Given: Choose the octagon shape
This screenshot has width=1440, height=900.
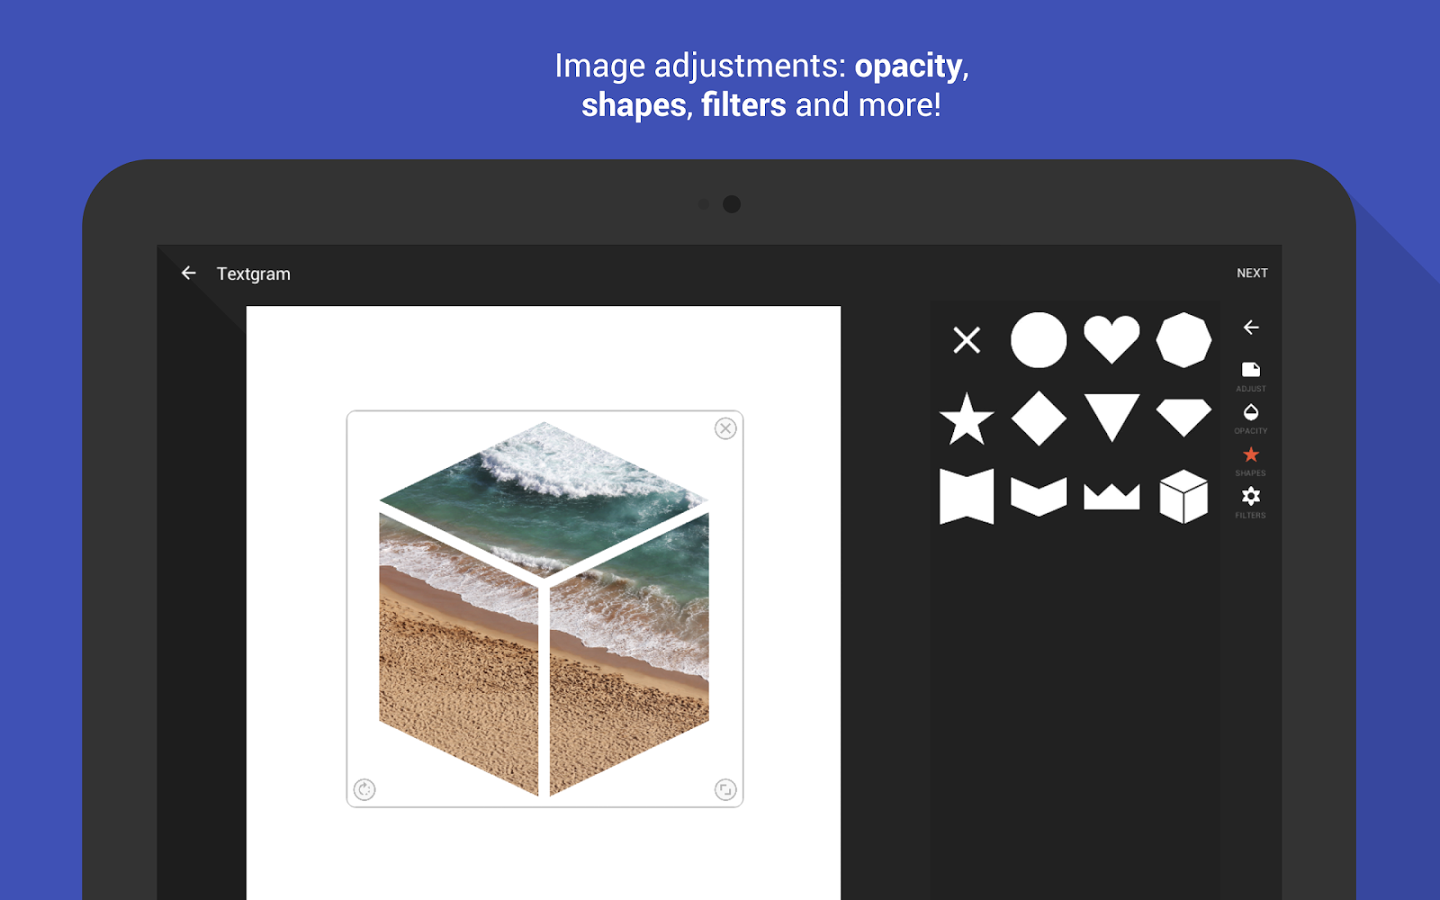Looking at the screenshot, I should 1184,340.
